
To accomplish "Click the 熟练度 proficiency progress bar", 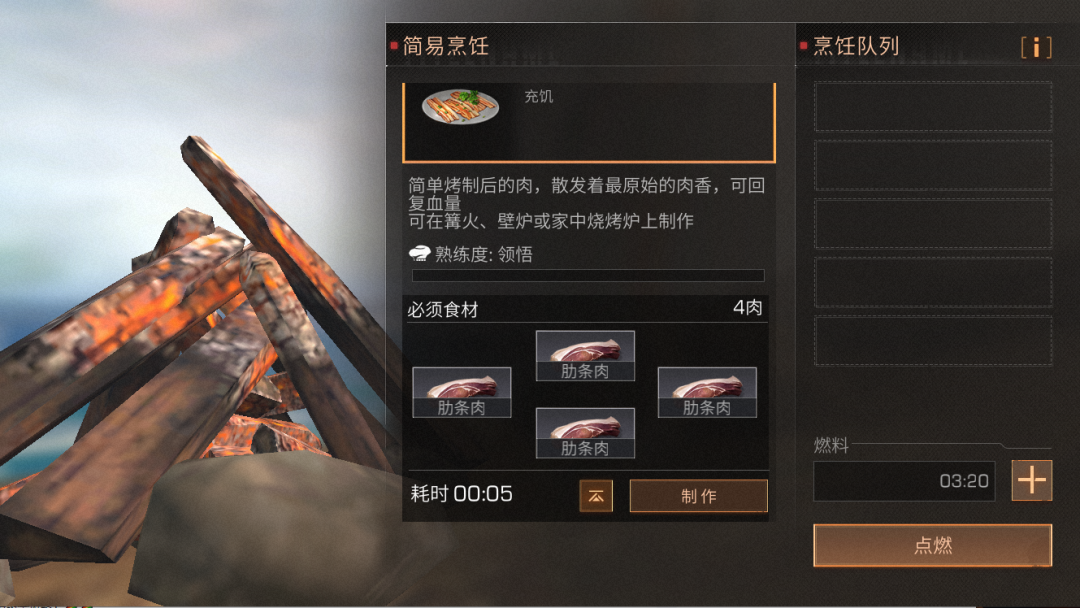I will point(588,275).
